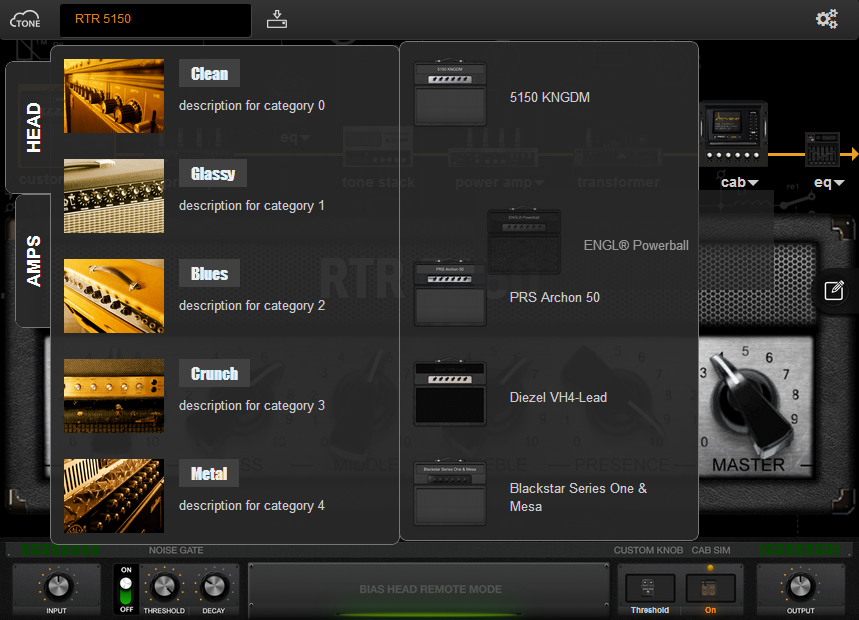Select the 5150 KNGDM amp thumbnail

pos(450,93)
